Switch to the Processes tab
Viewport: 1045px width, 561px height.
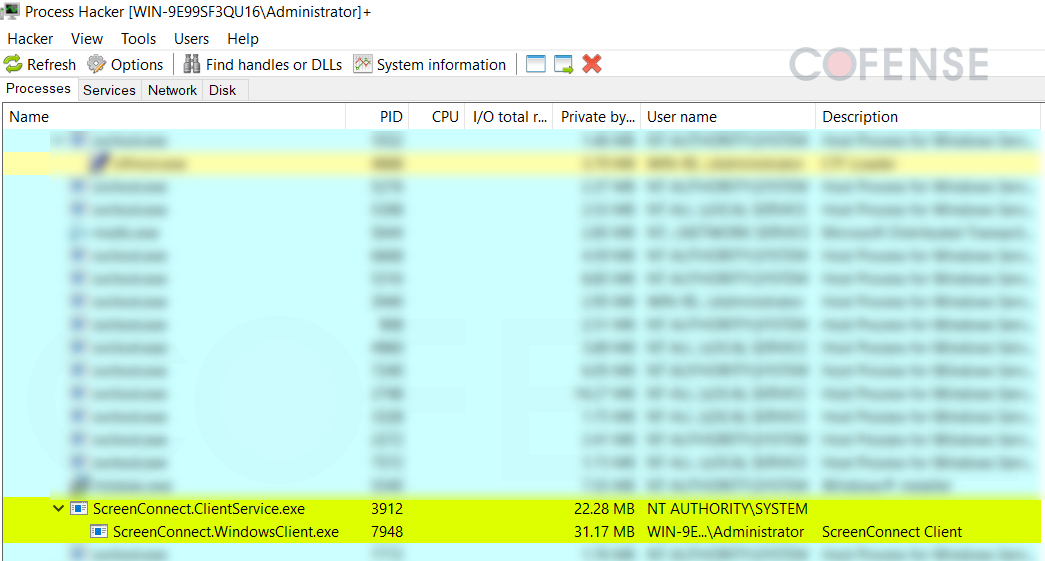(39, 89)
